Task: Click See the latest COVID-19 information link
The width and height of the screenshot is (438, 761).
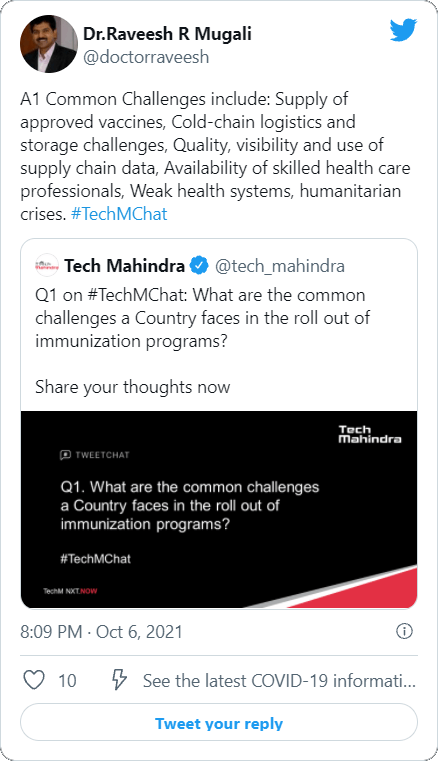Action: click(x=279, y=680)
